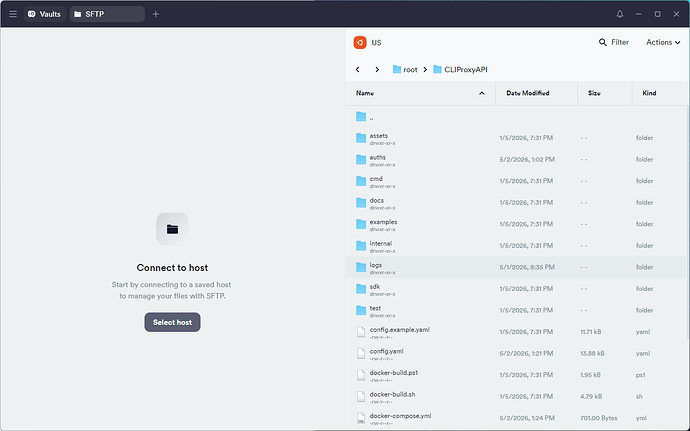Select the internal folder icon
The height and width of the screenshot is (431, 690).
[361, 246]
